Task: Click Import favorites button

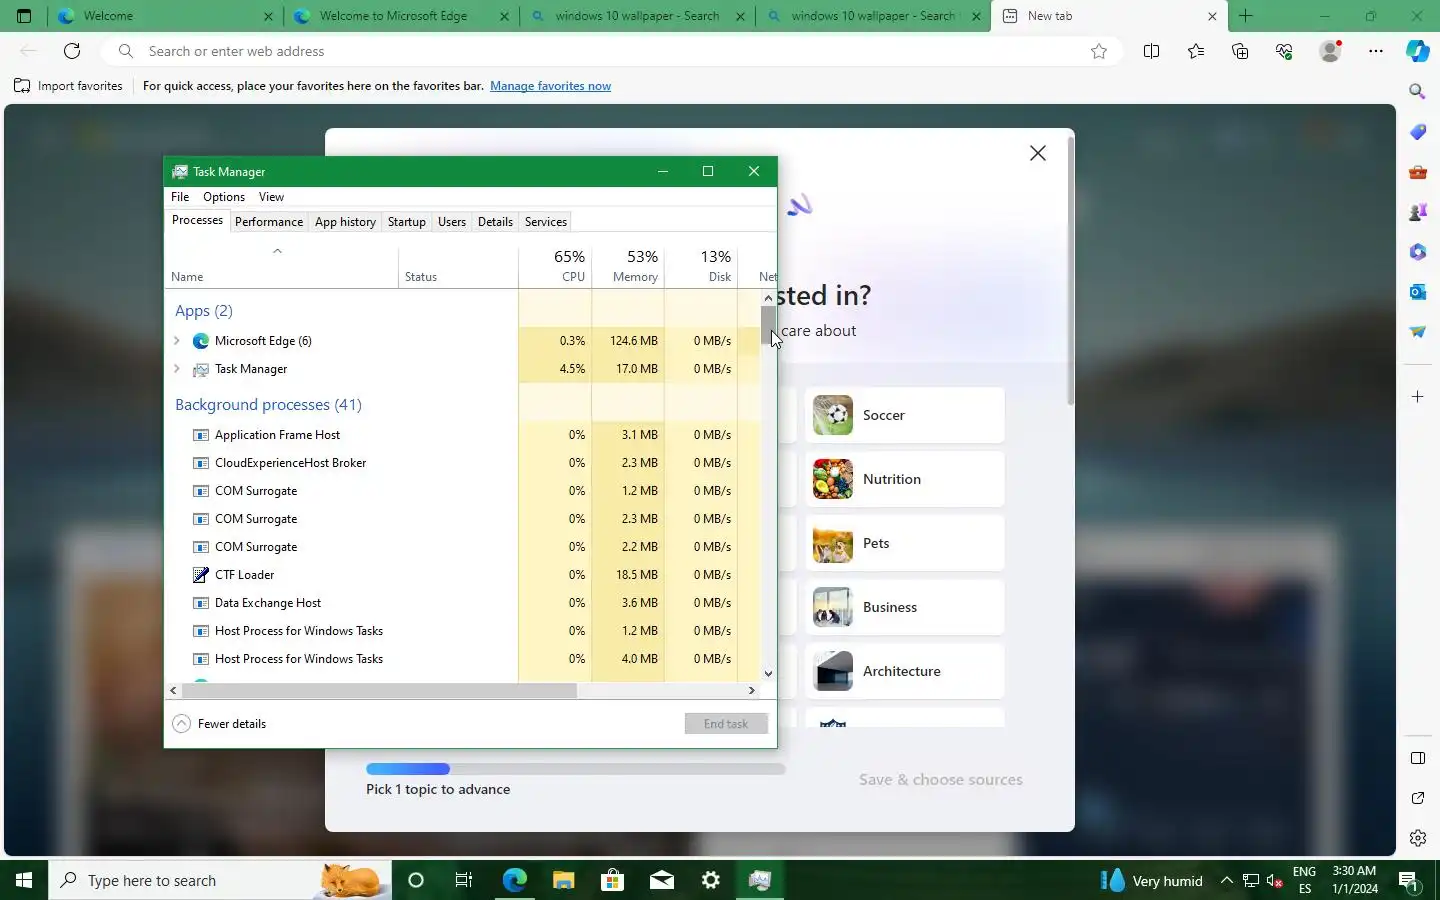Action: tap(68, 86)
